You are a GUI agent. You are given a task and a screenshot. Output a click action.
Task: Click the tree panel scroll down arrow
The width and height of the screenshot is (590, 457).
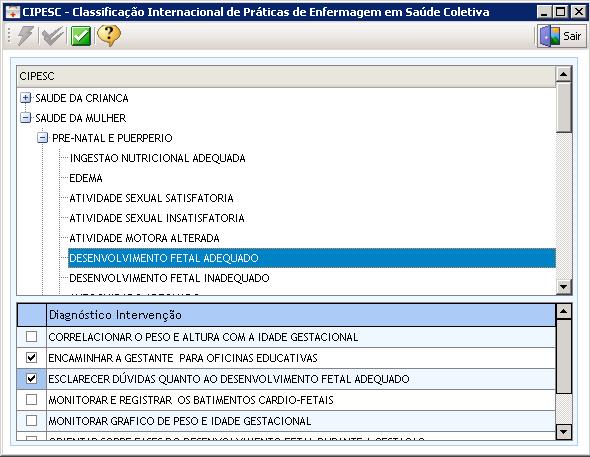click(563, 287)
